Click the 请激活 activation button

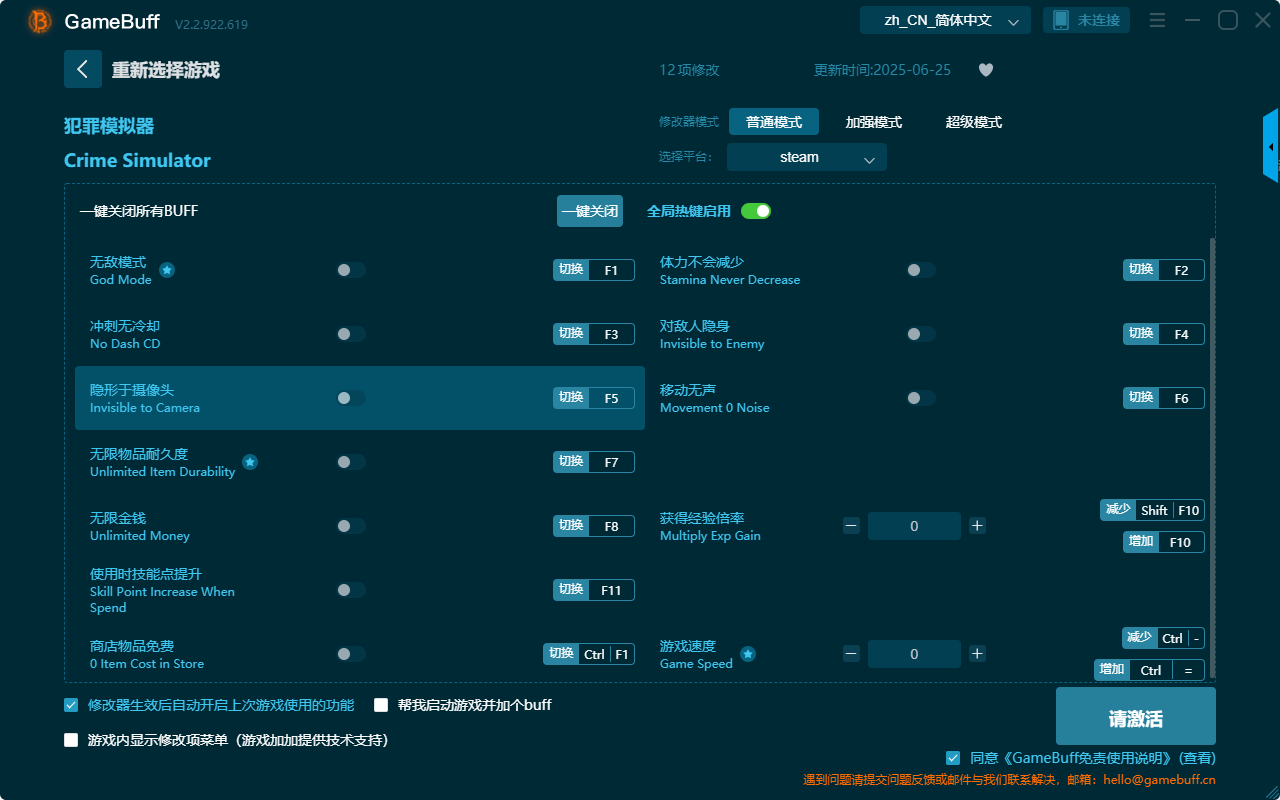tap(1135, 715)
